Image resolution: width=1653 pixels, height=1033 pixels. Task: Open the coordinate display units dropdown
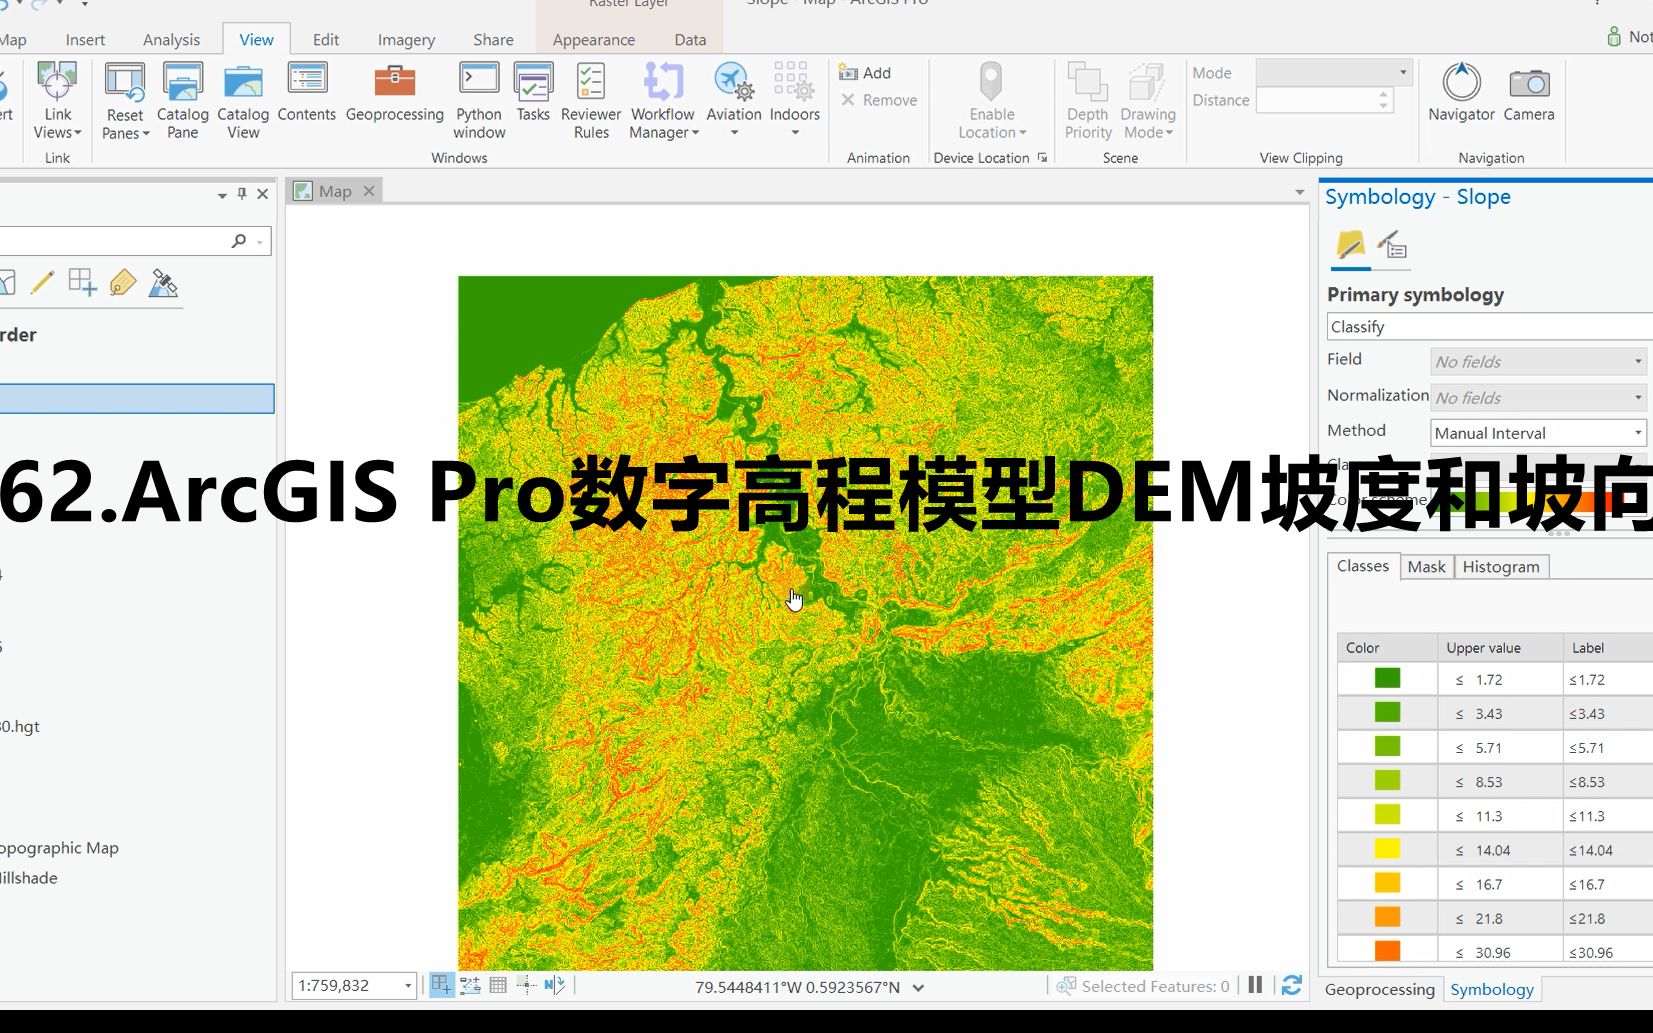point(918,988)
